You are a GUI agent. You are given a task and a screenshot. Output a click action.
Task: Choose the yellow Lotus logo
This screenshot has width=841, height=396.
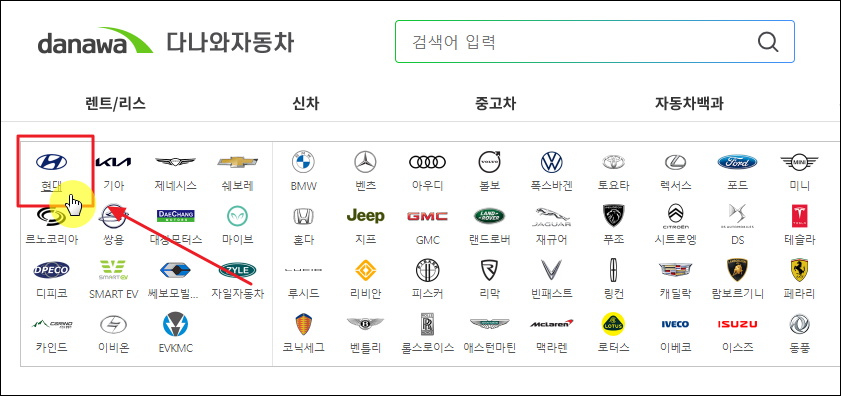tap(614, 324)
